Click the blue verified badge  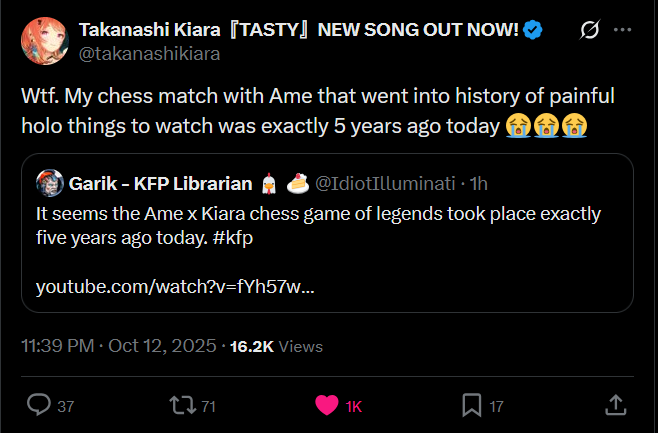534,31
